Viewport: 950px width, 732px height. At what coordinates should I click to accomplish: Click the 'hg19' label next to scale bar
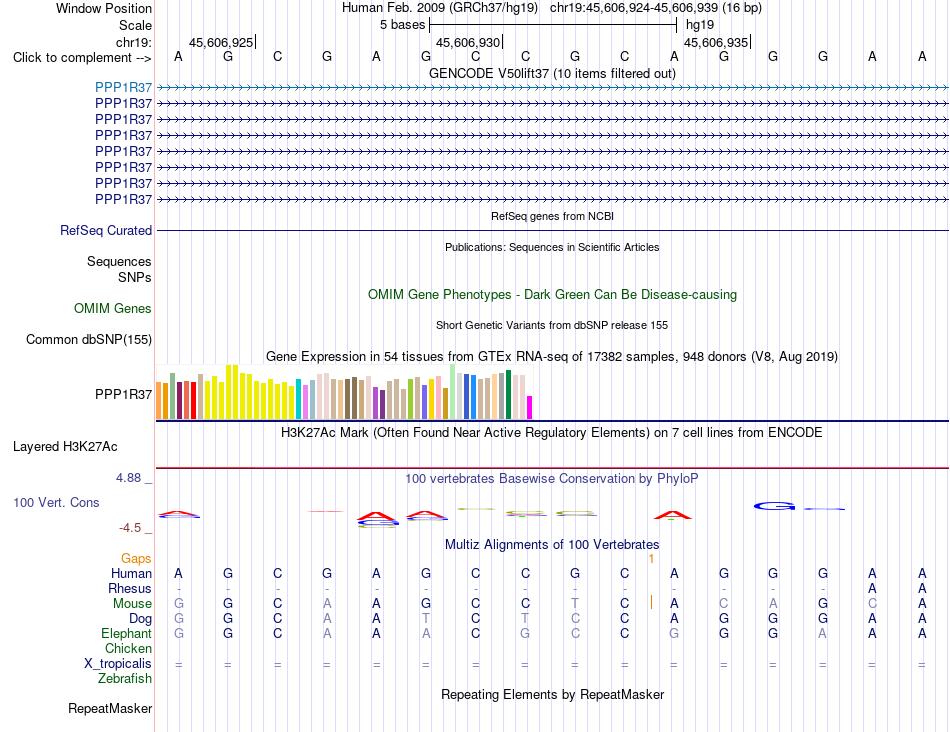pos(700,25)
